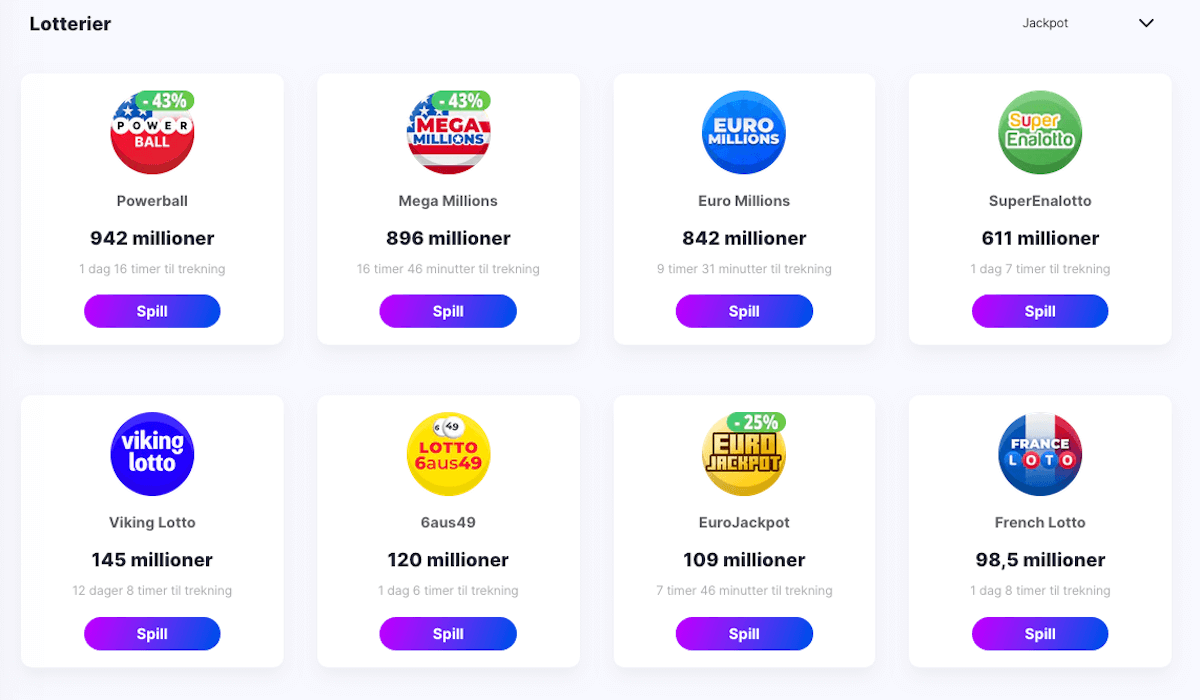Select the yellow Lotto 6aus49 logo

coord(448,454)
